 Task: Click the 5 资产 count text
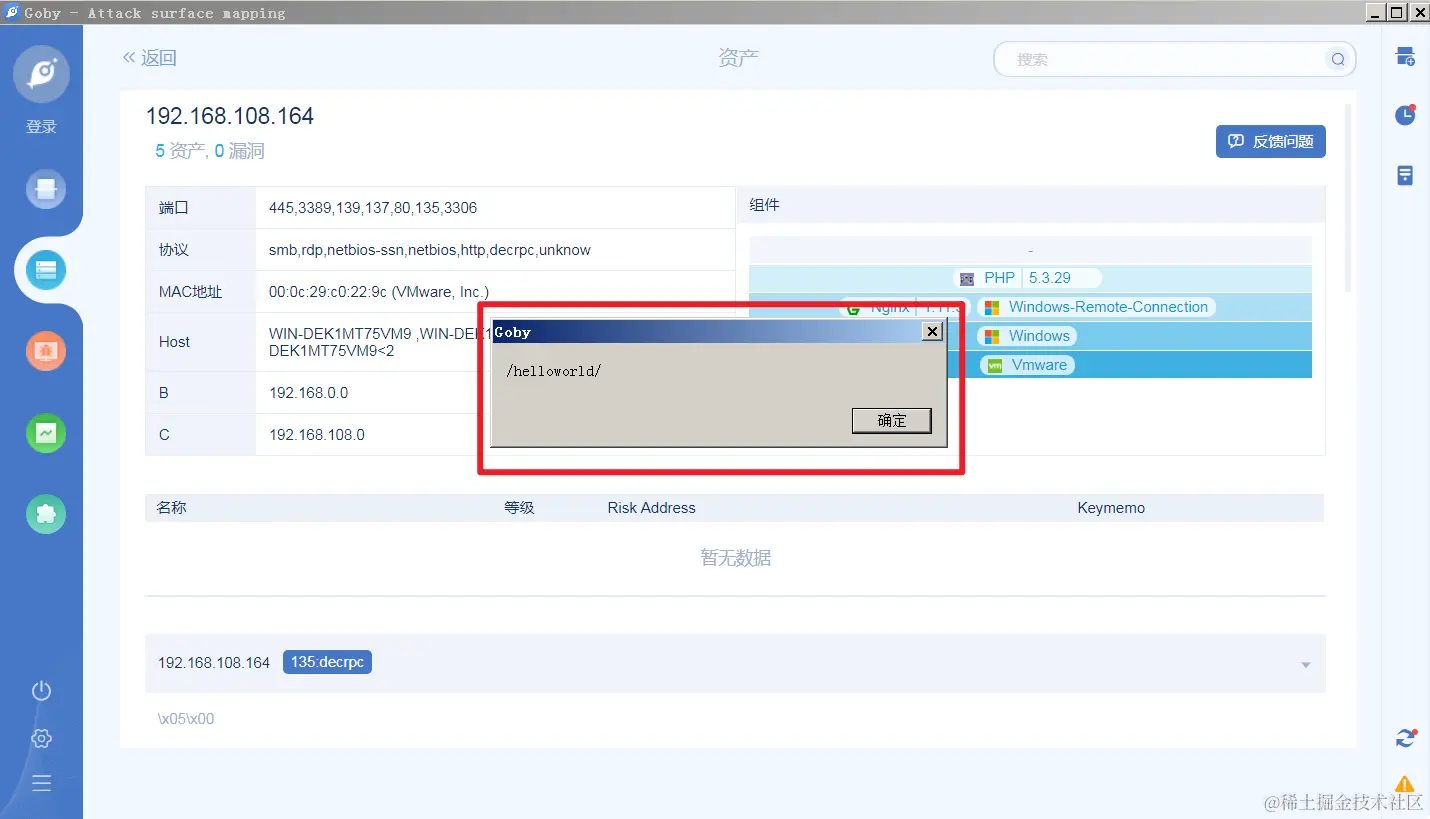pyautogui.click(x=180, y=151)
